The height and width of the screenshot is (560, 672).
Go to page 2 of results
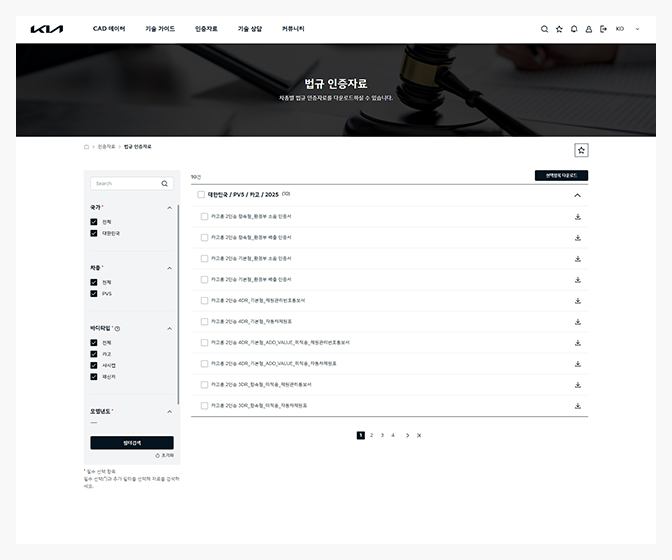pos(371,435)
